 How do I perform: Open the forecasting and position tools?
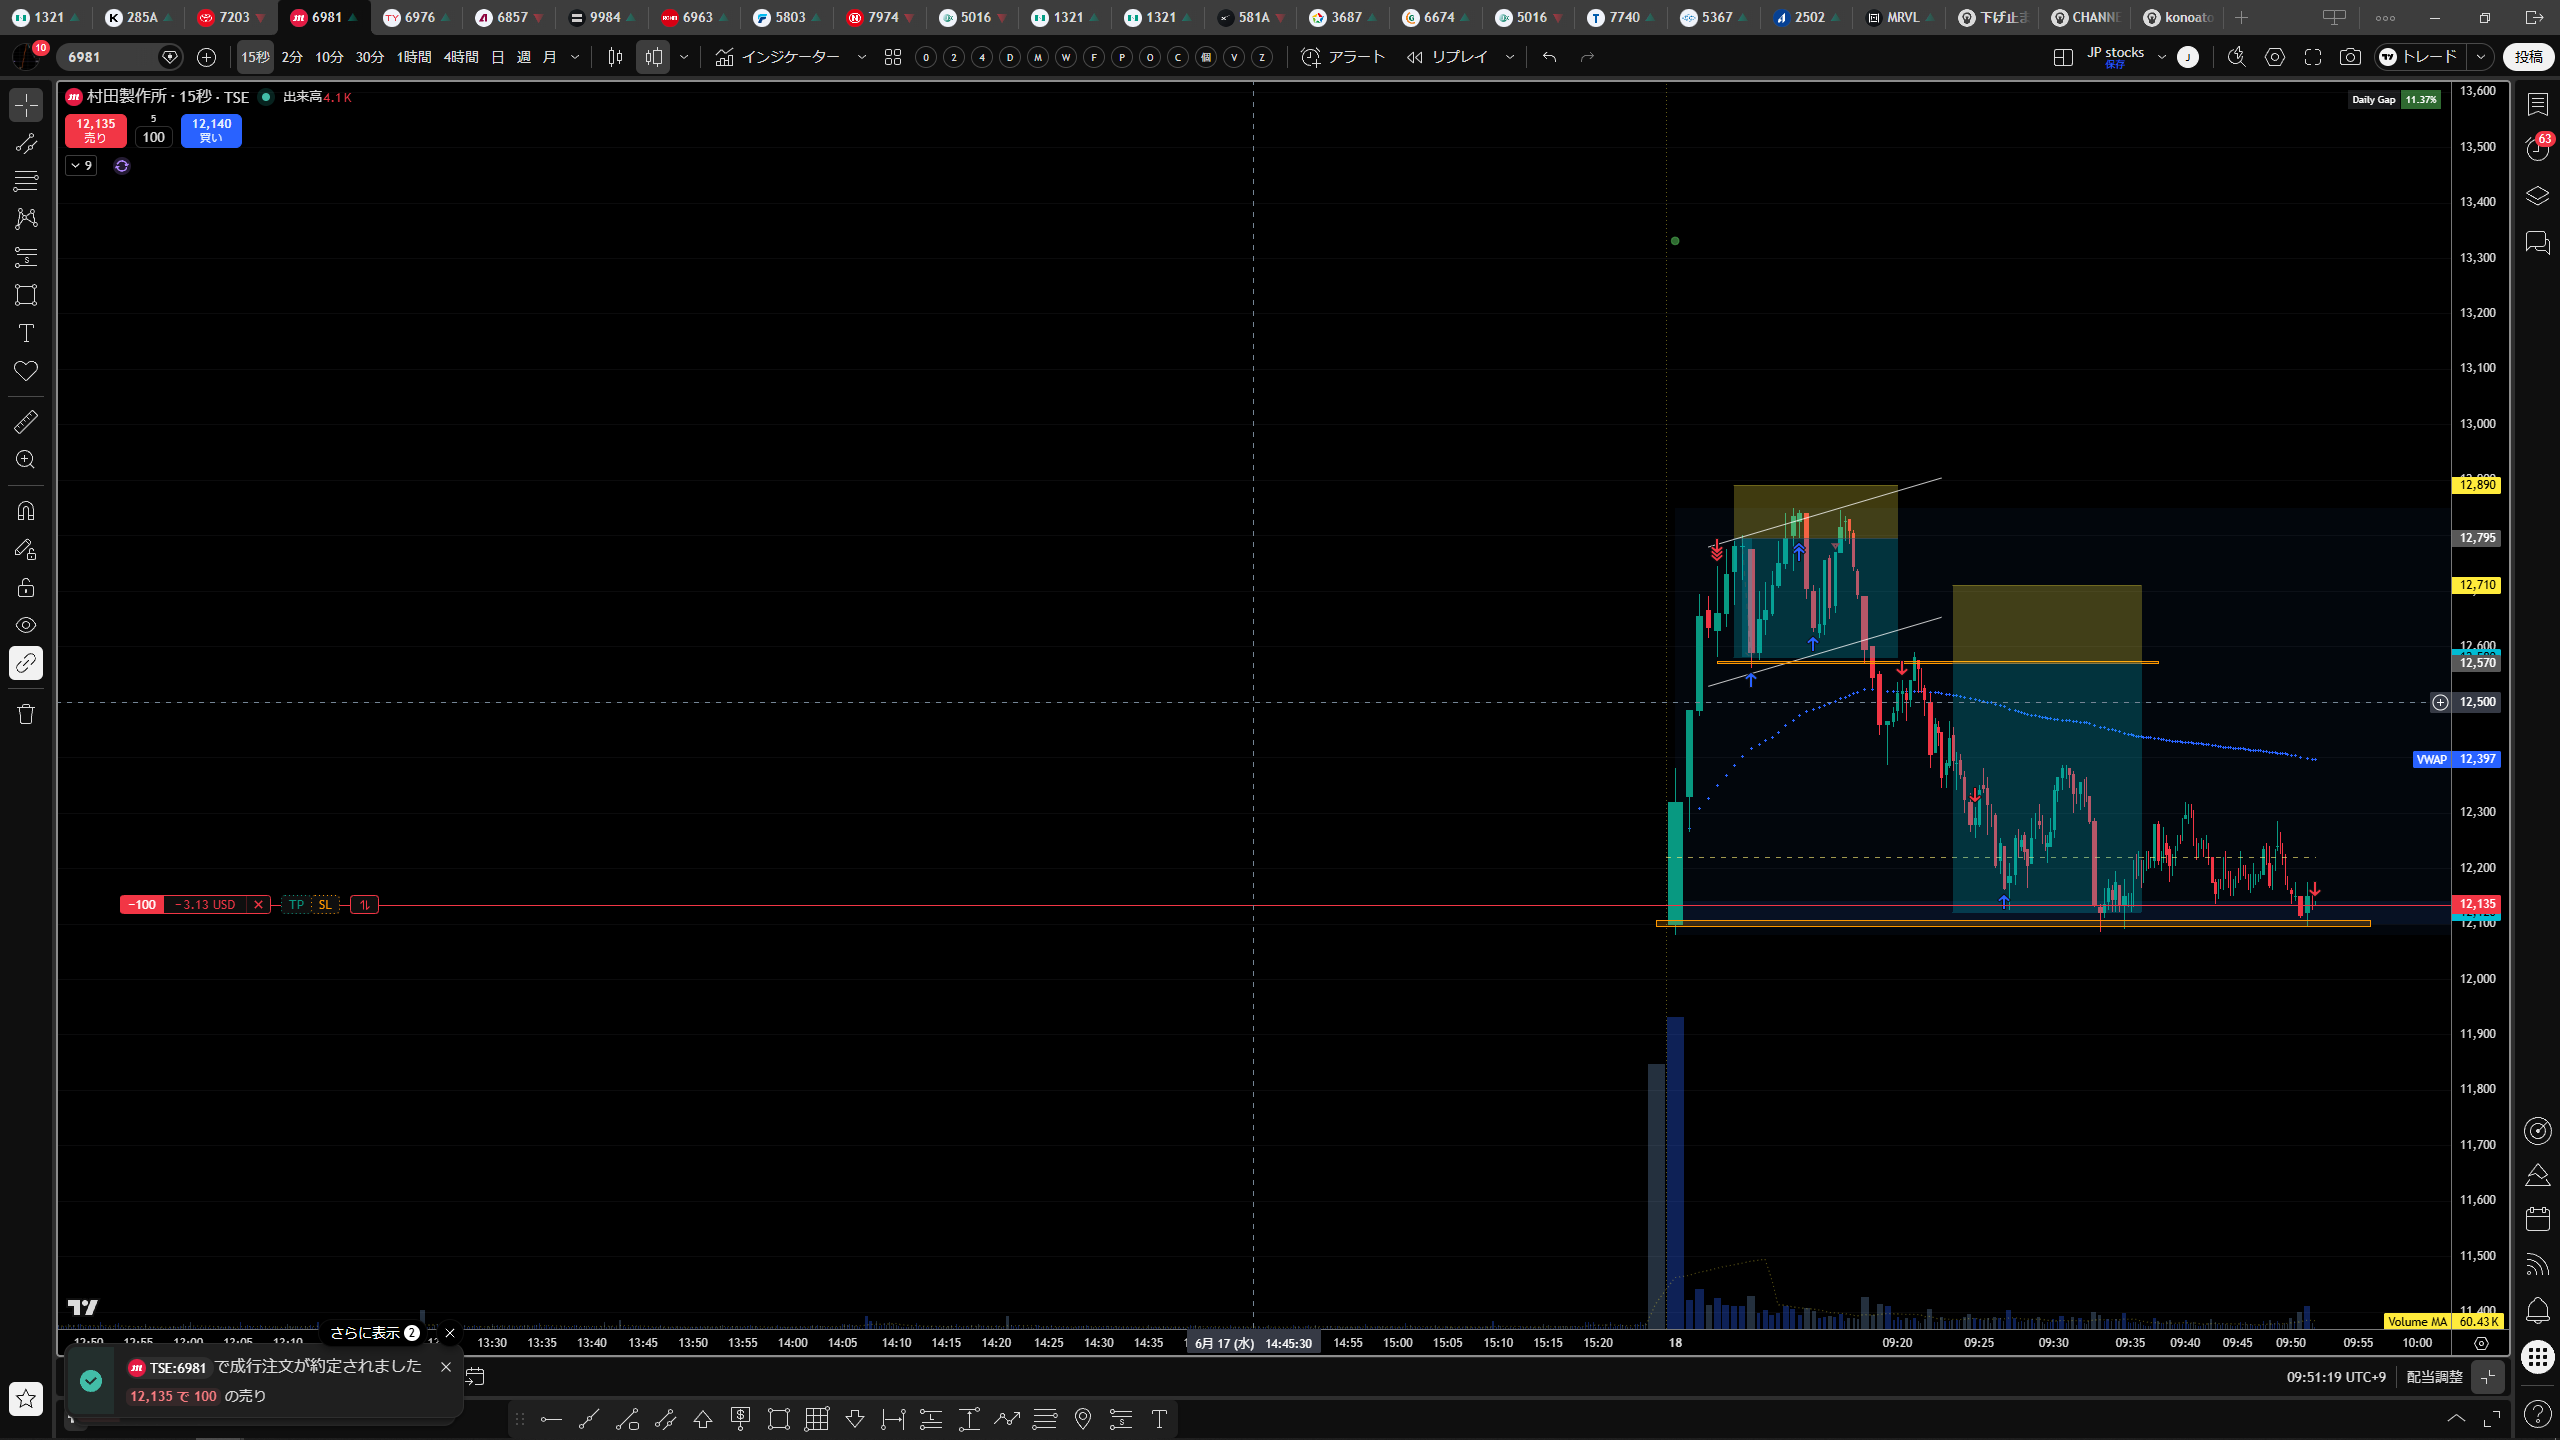(26, 257)
